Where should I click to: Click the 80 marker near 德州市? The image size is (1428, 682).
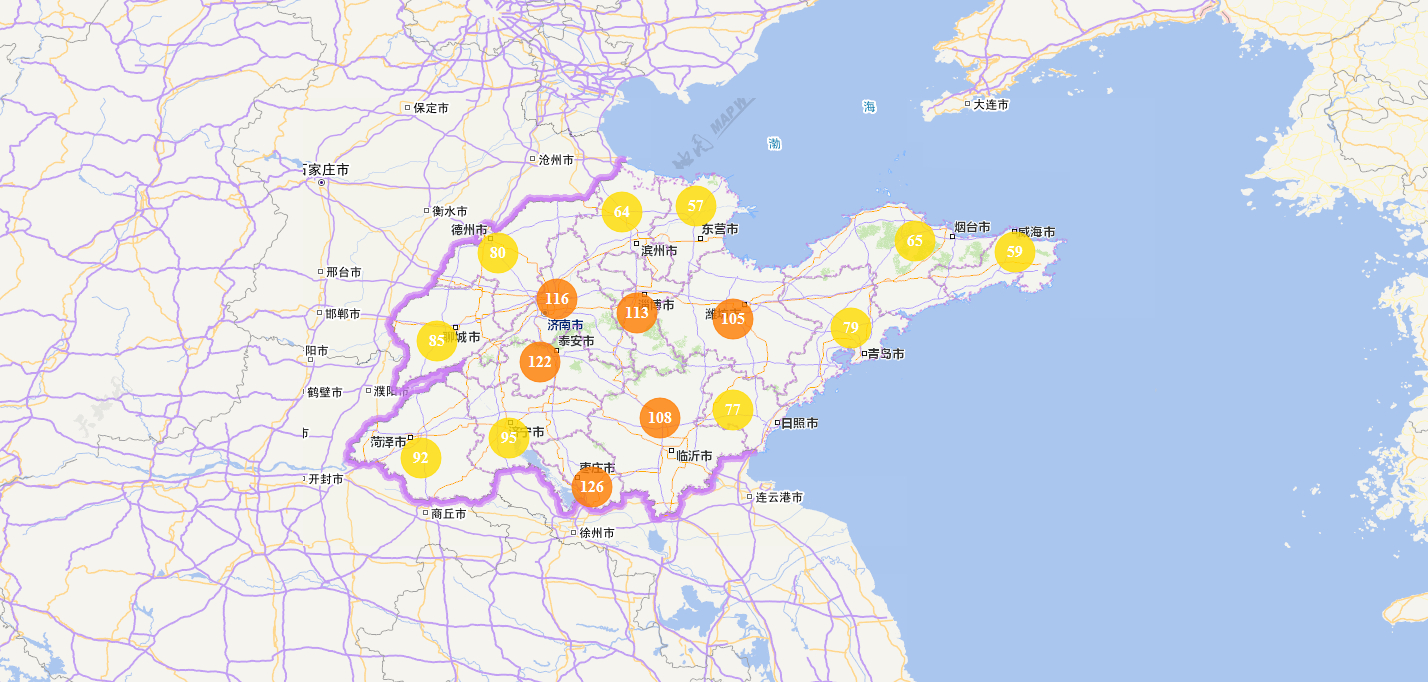coord(496,255)
